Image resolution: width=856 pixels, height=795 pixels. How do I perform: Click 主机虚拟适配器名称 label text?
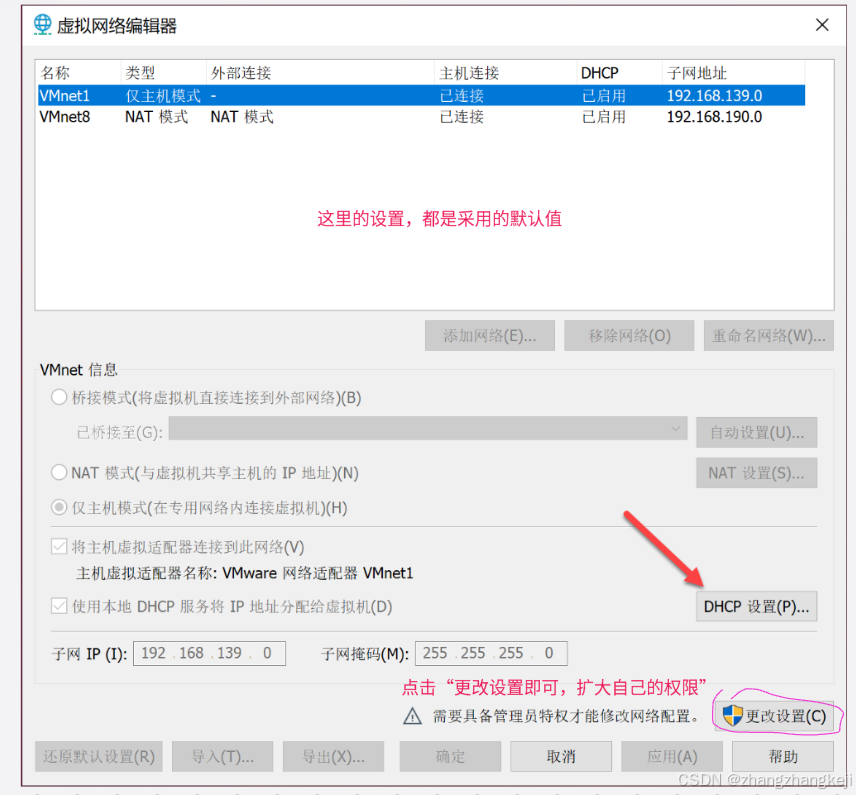[146, 573]
